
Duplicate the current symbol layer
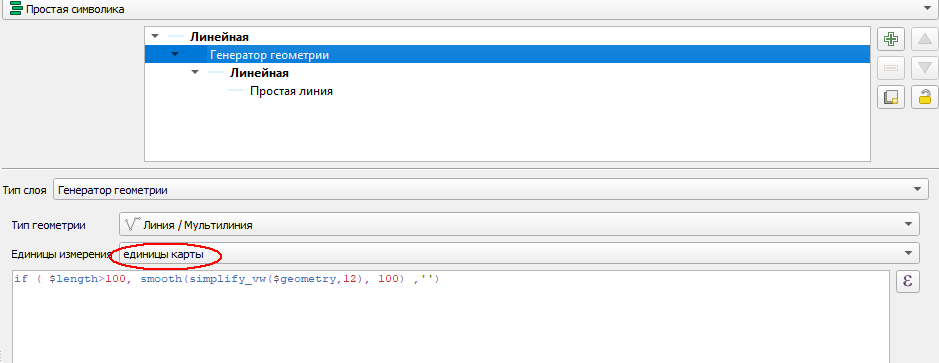890,96
